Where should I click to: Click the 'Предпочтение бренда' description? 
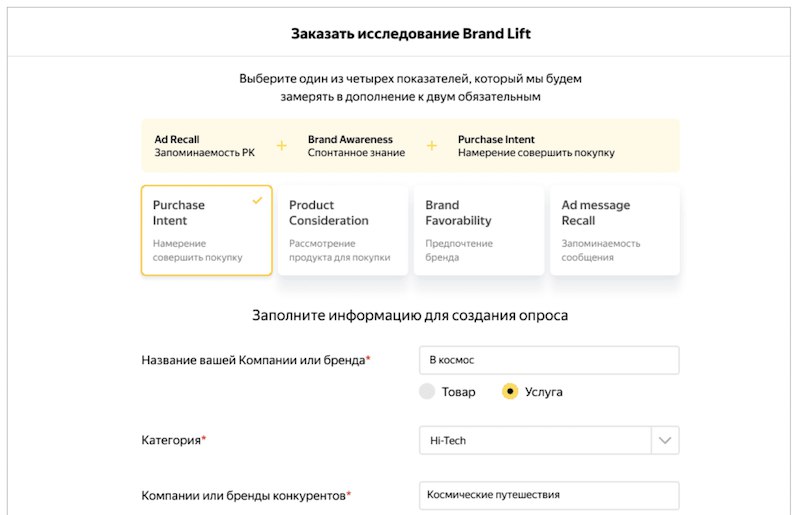(x=459, y=250)
